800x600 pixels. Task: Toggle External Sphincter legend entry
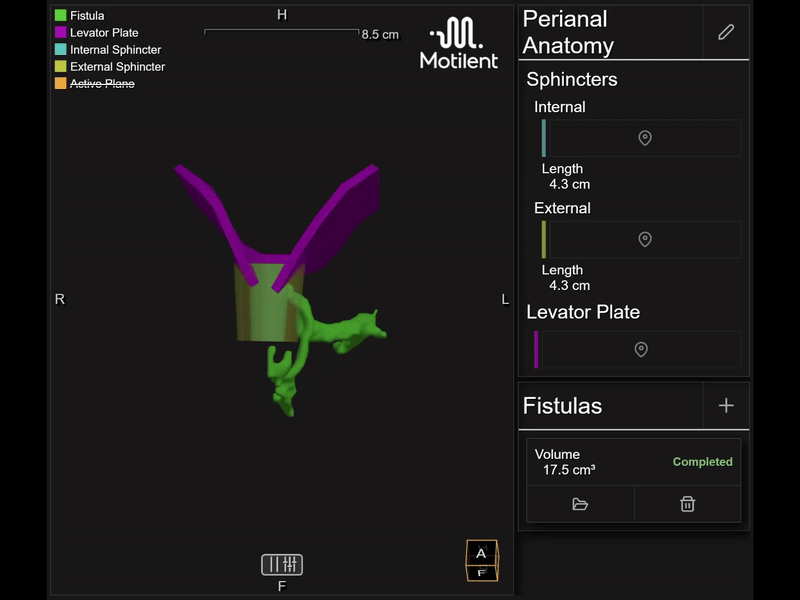pos(116,67)
